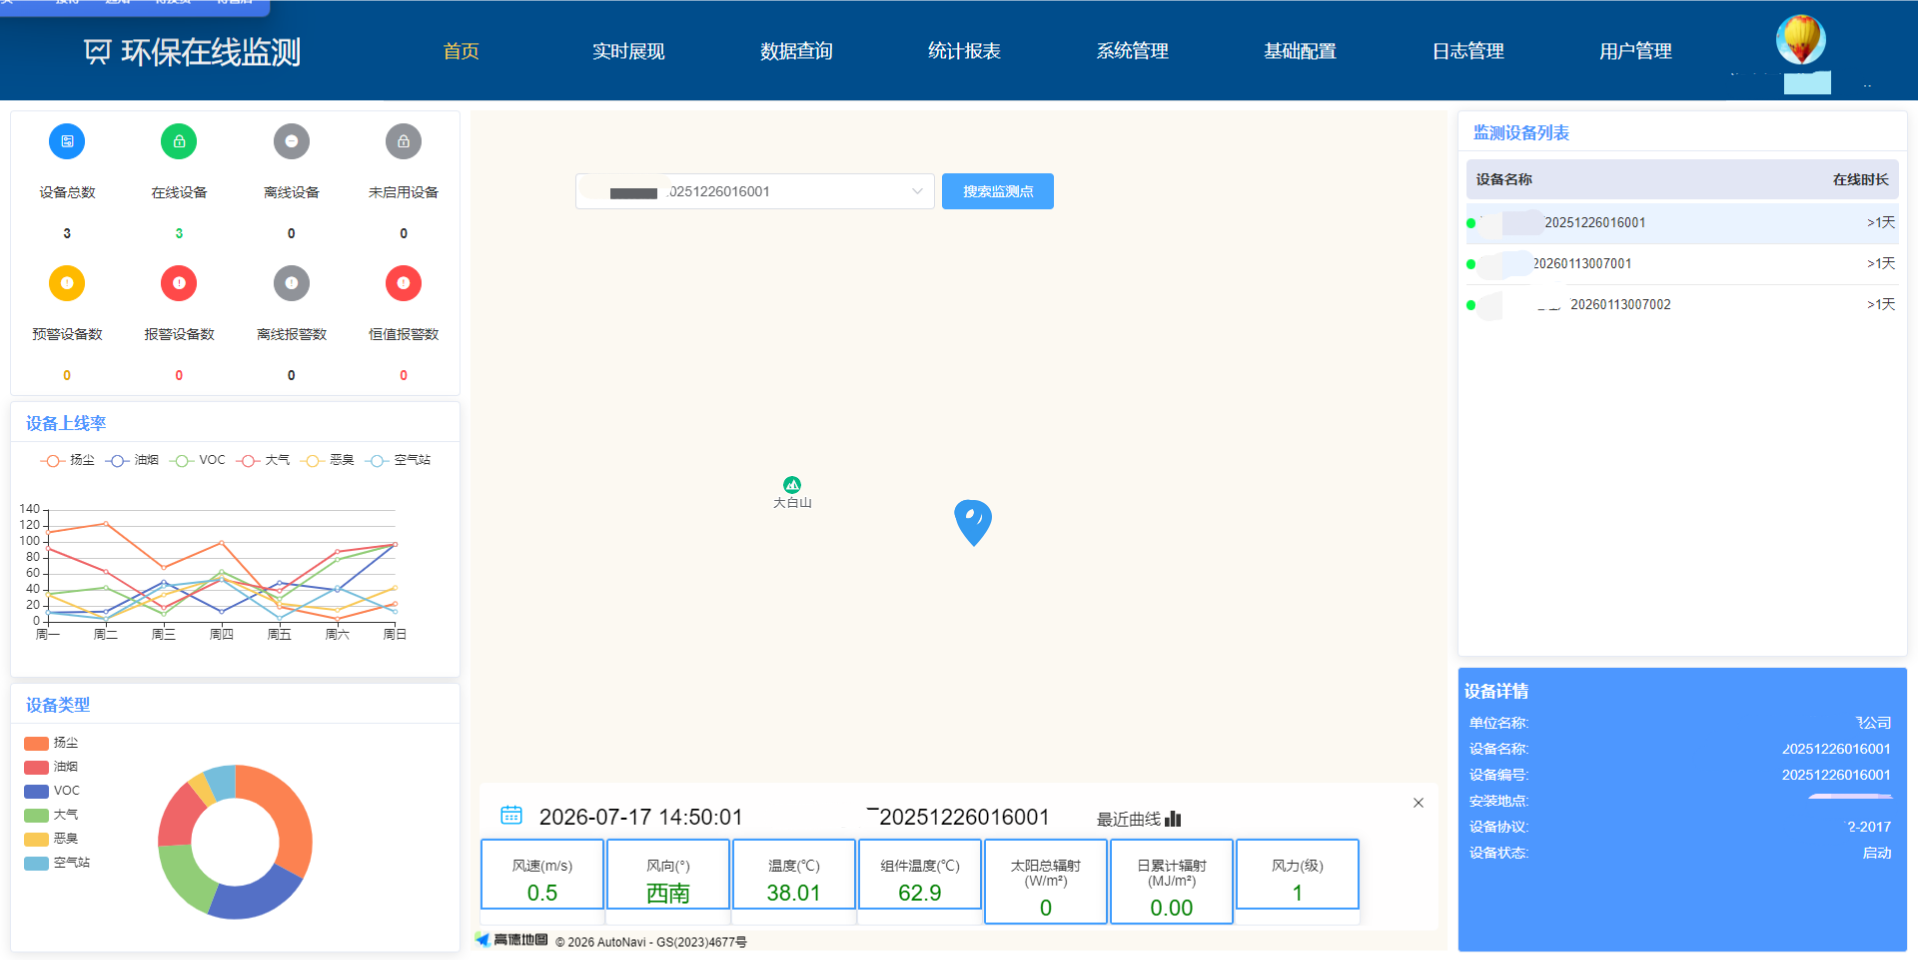This screenshot has height=961, width=1920.
Task: Toggle 大气 in device type legend
Action: (51, 815)
